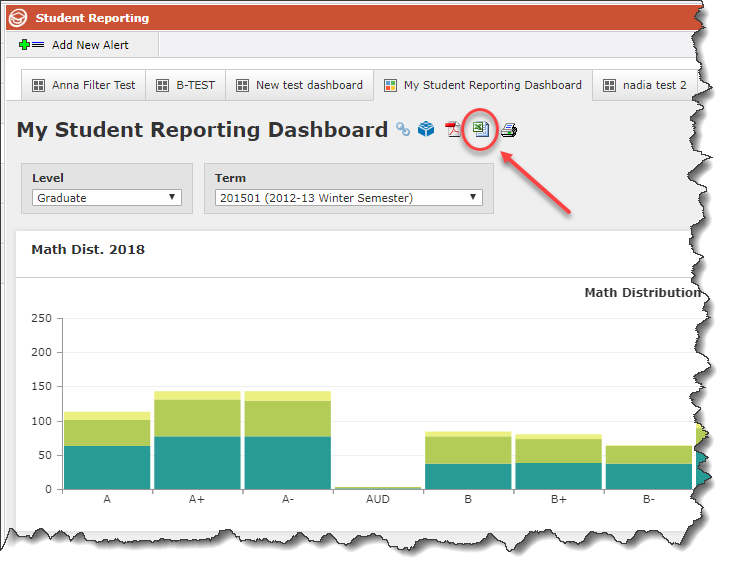Click the Student Reporting logo icon

(18, 17)
